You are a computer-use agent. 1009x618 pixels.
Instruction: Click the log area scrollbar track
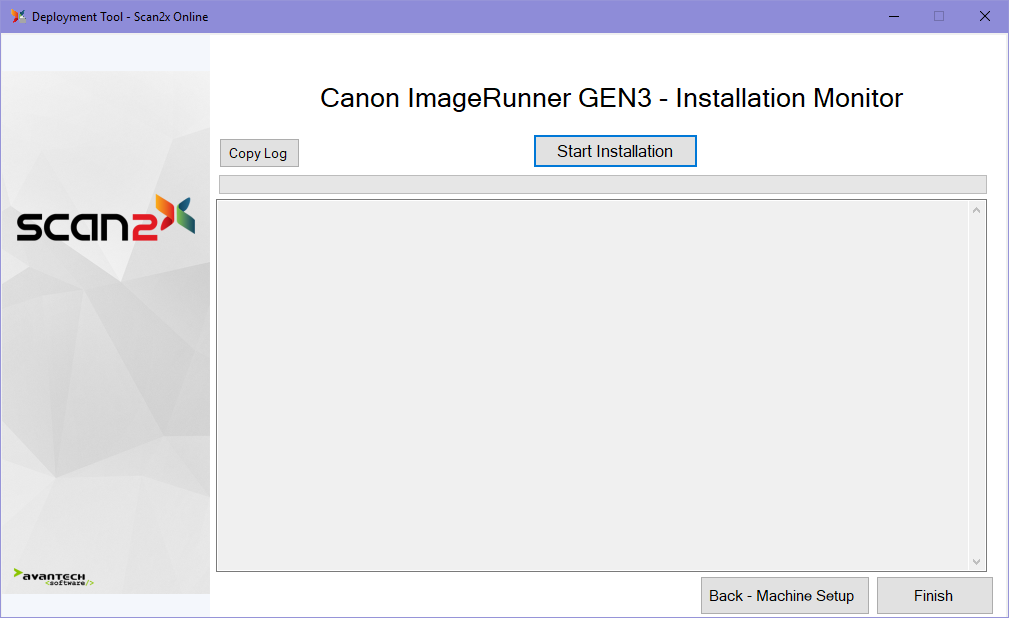tap(977, 385)
